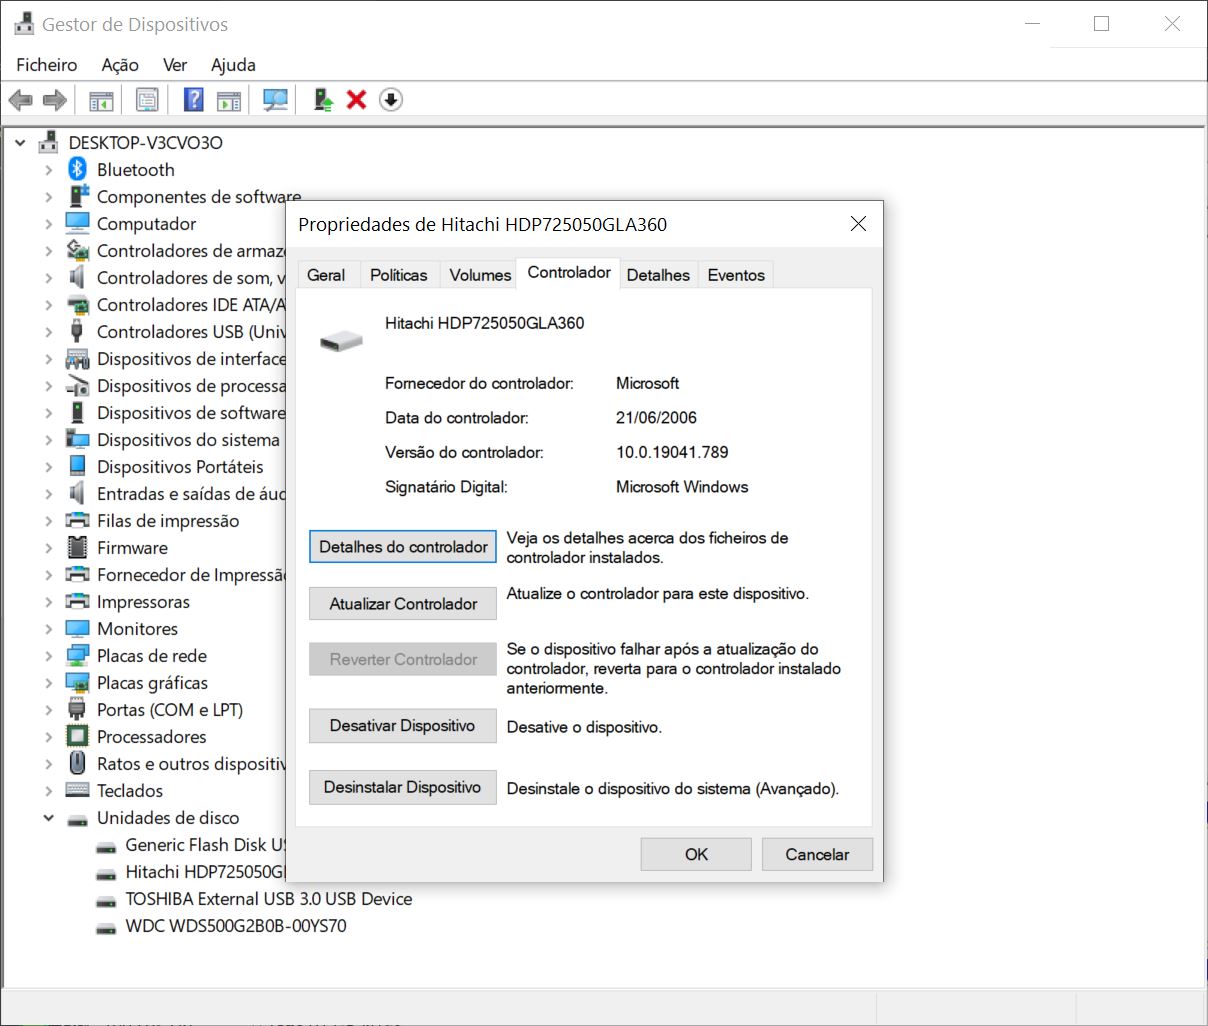Viewport: 1208px width, 1026px height.
Task: Switch to the Detalhes tab
Action: coord(657,275)
